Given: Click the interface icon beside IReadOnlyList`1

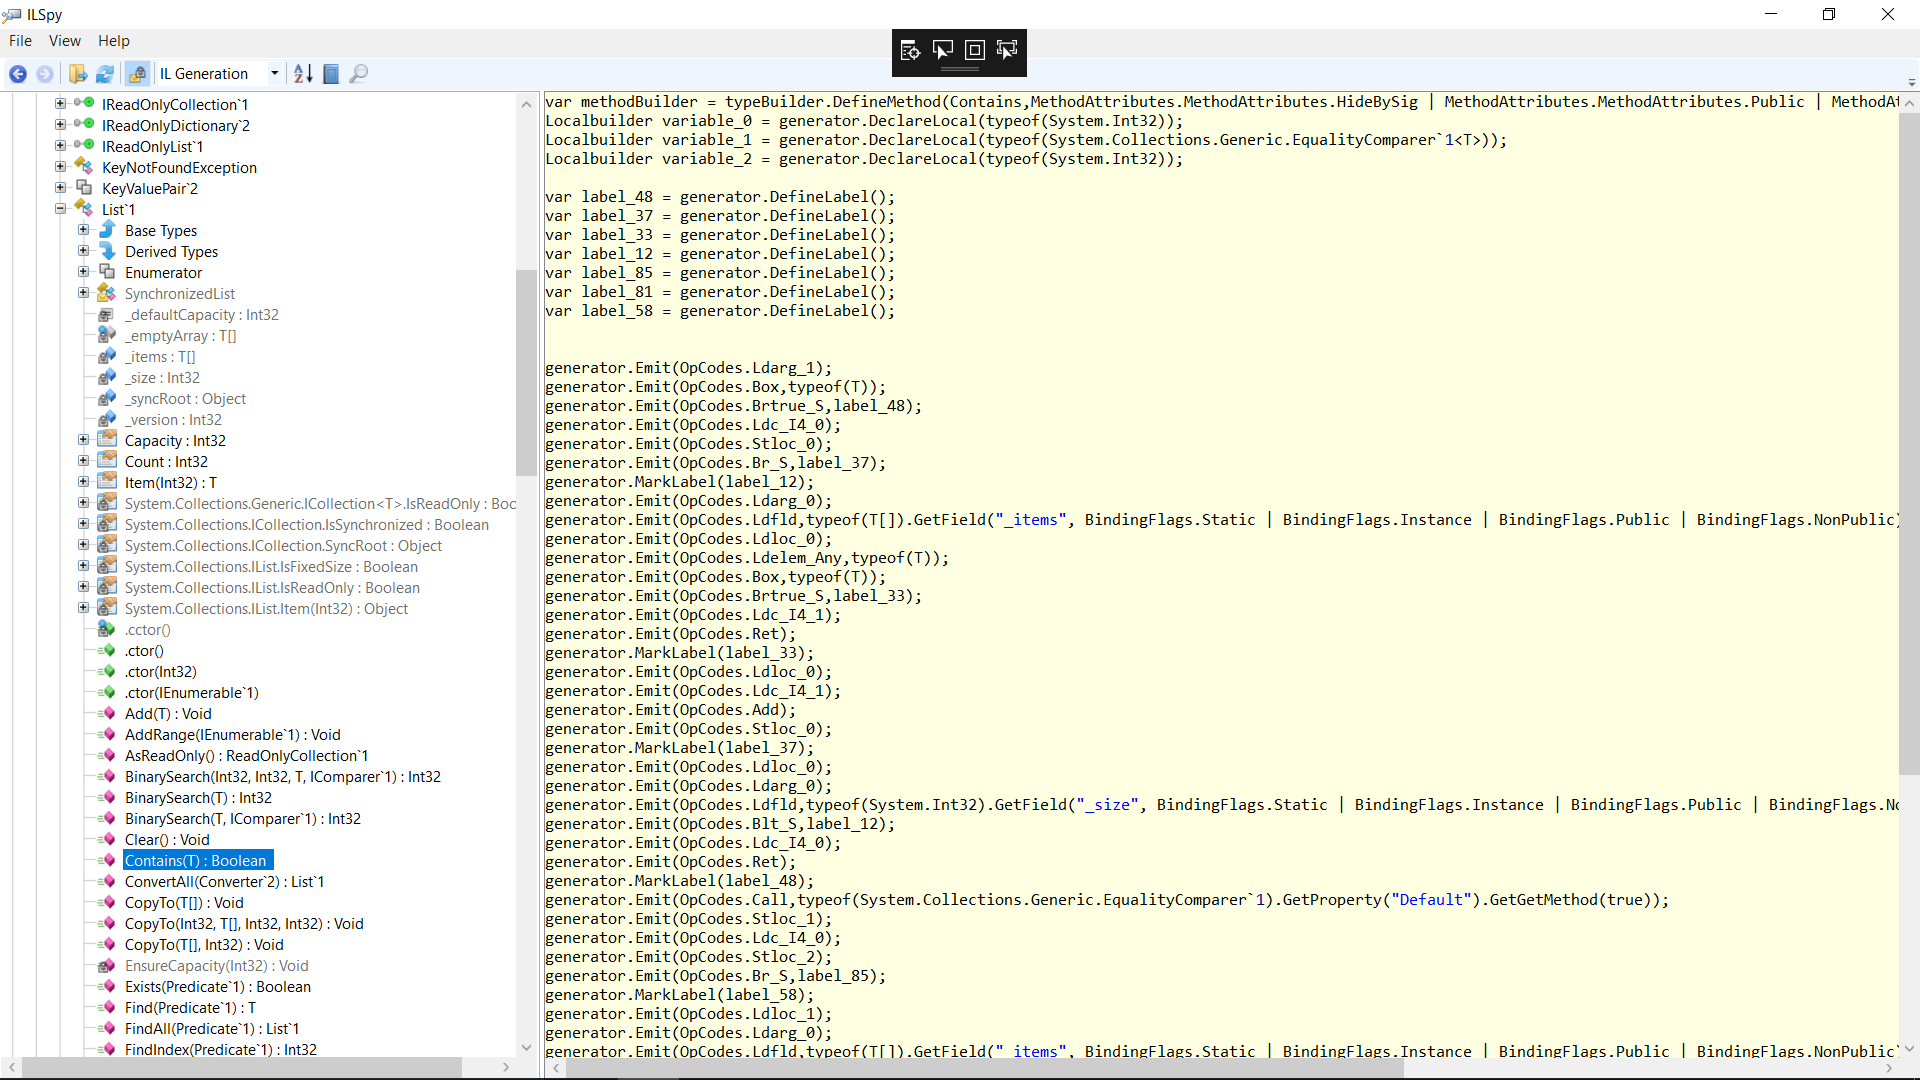Looking at the screenshot, I should [84, 146].
